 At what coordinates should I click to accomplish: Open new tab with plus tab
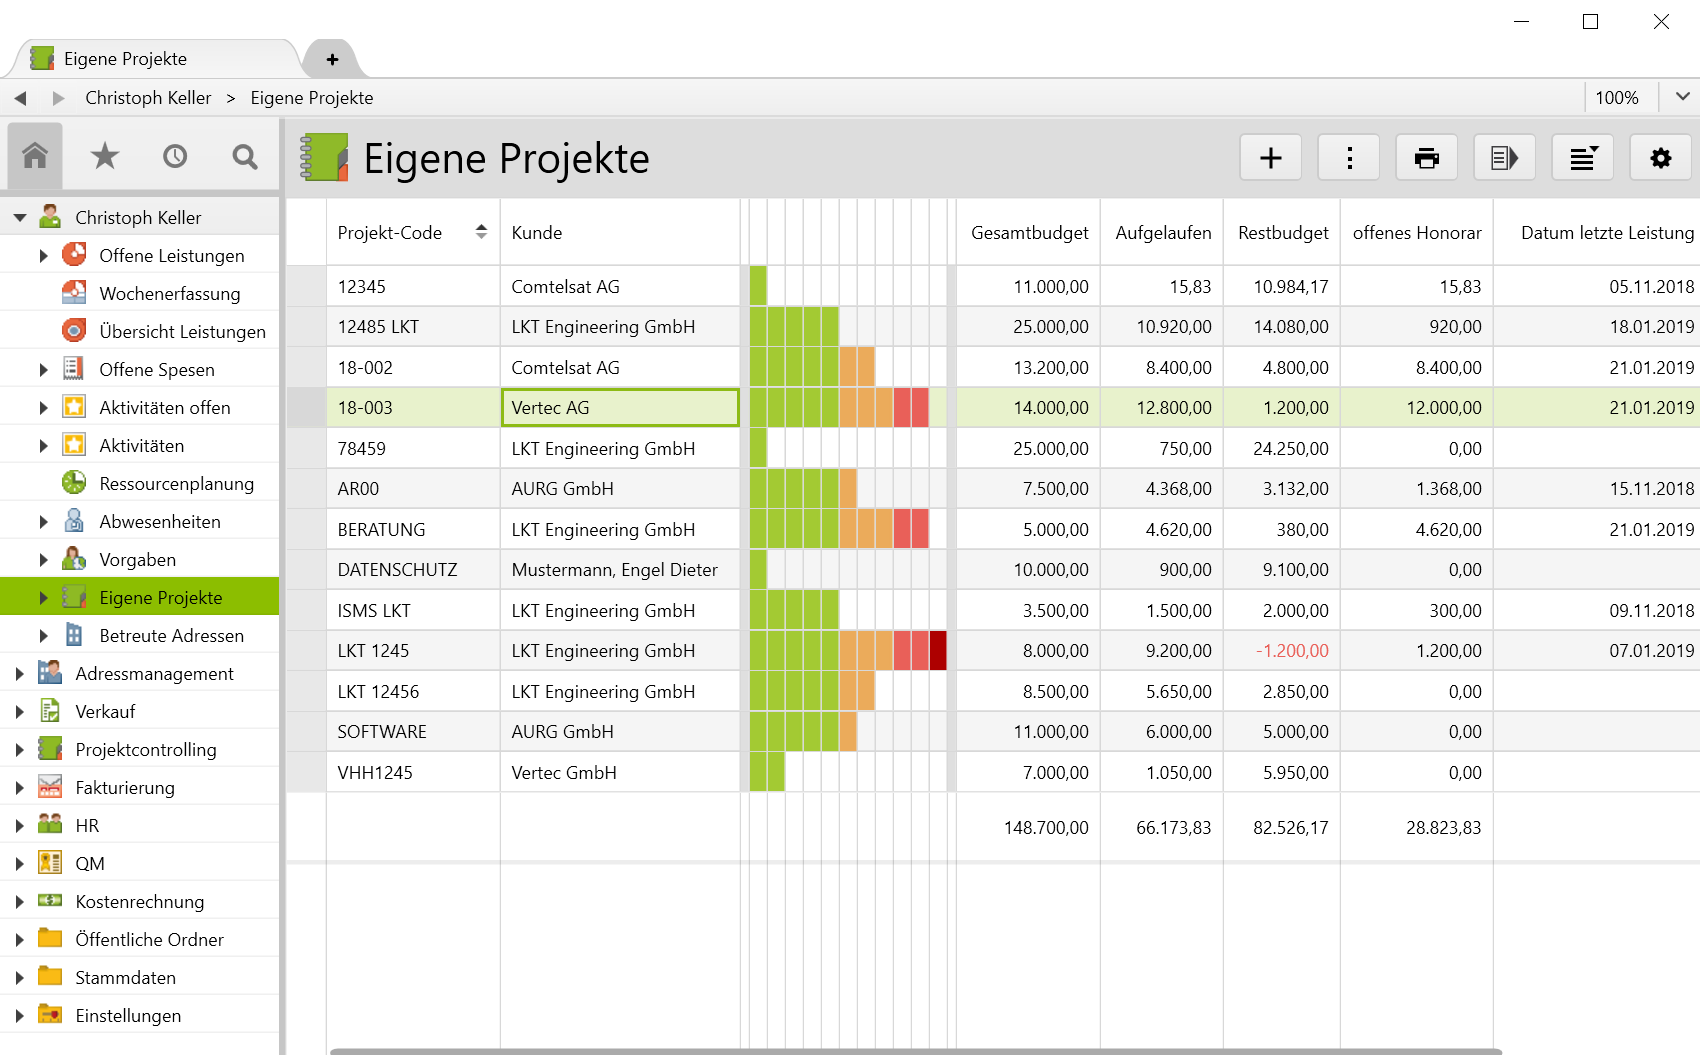point(332,60)
